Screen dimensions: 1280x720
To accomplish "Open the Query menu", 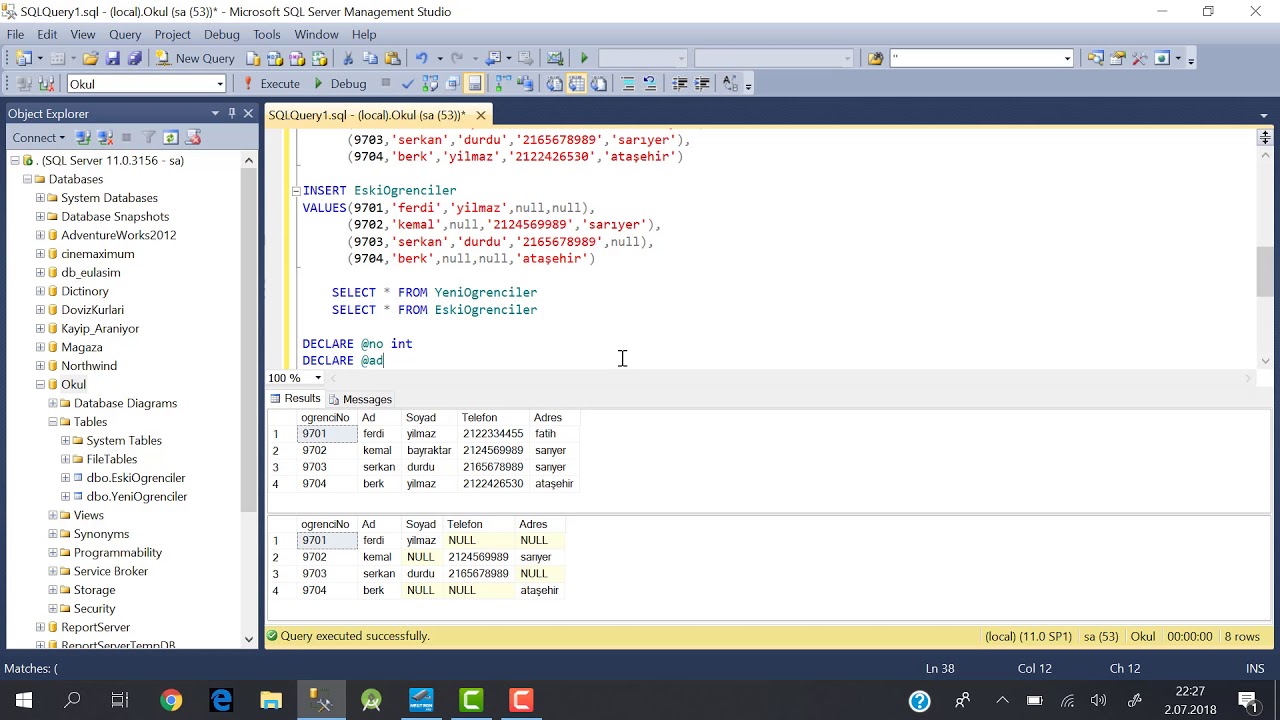I will [125, 34].
